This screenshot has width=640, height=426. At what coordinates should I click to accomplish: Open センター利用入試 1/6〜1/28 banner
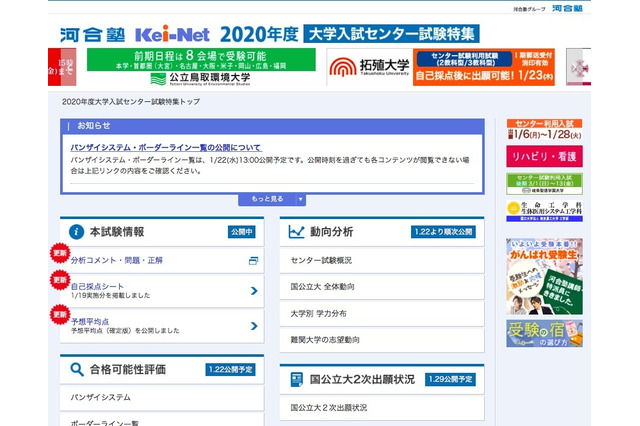(544, 130)
